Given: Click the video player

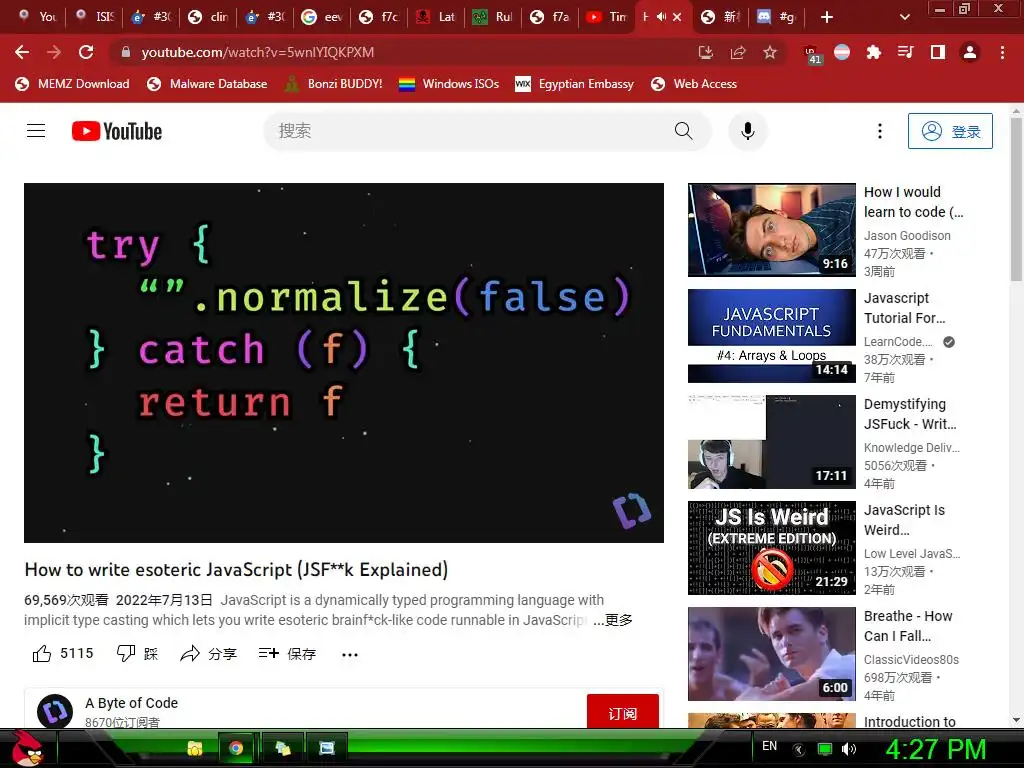Looking at the screenshot, I should (344, 362).
